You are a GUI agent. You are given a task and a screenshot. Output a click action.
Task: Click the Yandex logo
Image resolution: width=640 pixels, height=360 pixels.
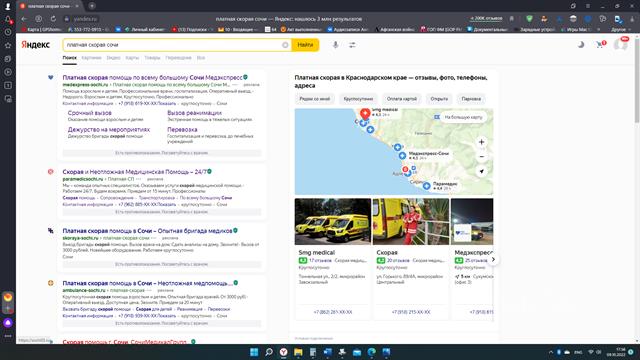pos(36,44)
